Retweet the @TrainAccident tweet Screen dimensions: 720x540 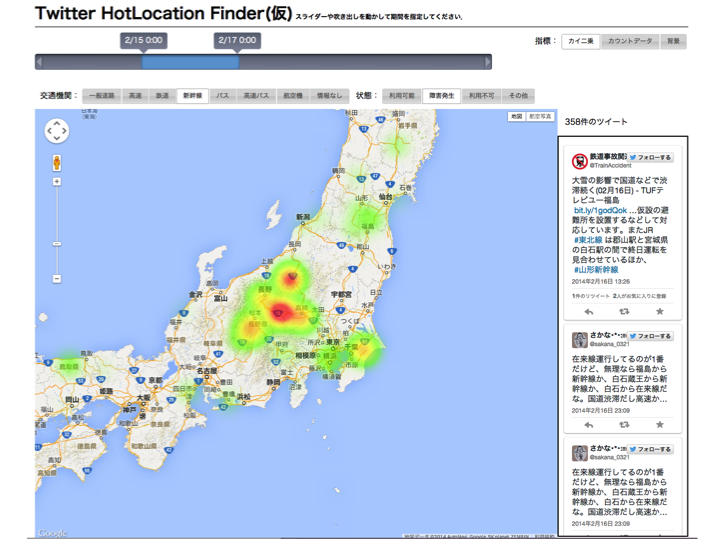624,312
